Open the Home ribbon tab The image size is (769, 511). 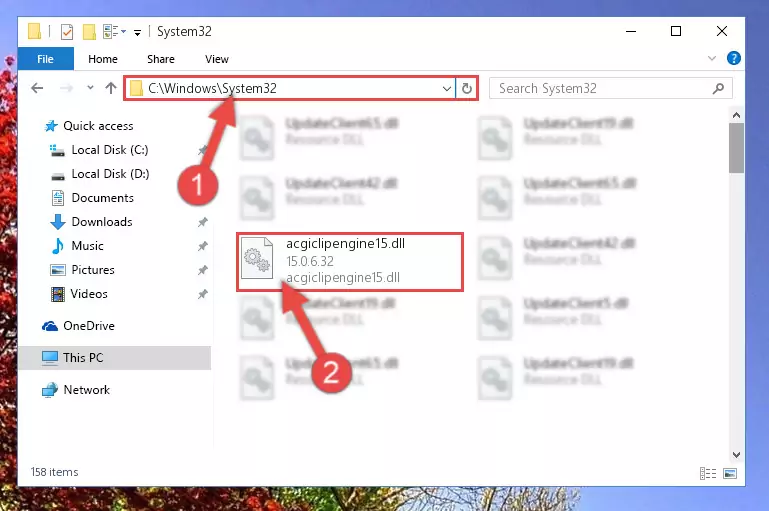(103, 59)
